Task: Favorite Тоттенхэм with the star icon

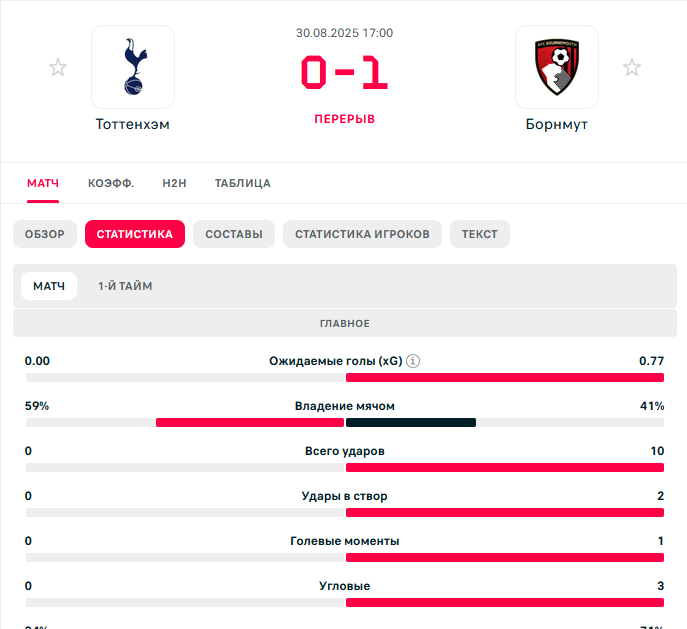Action: 58,67
